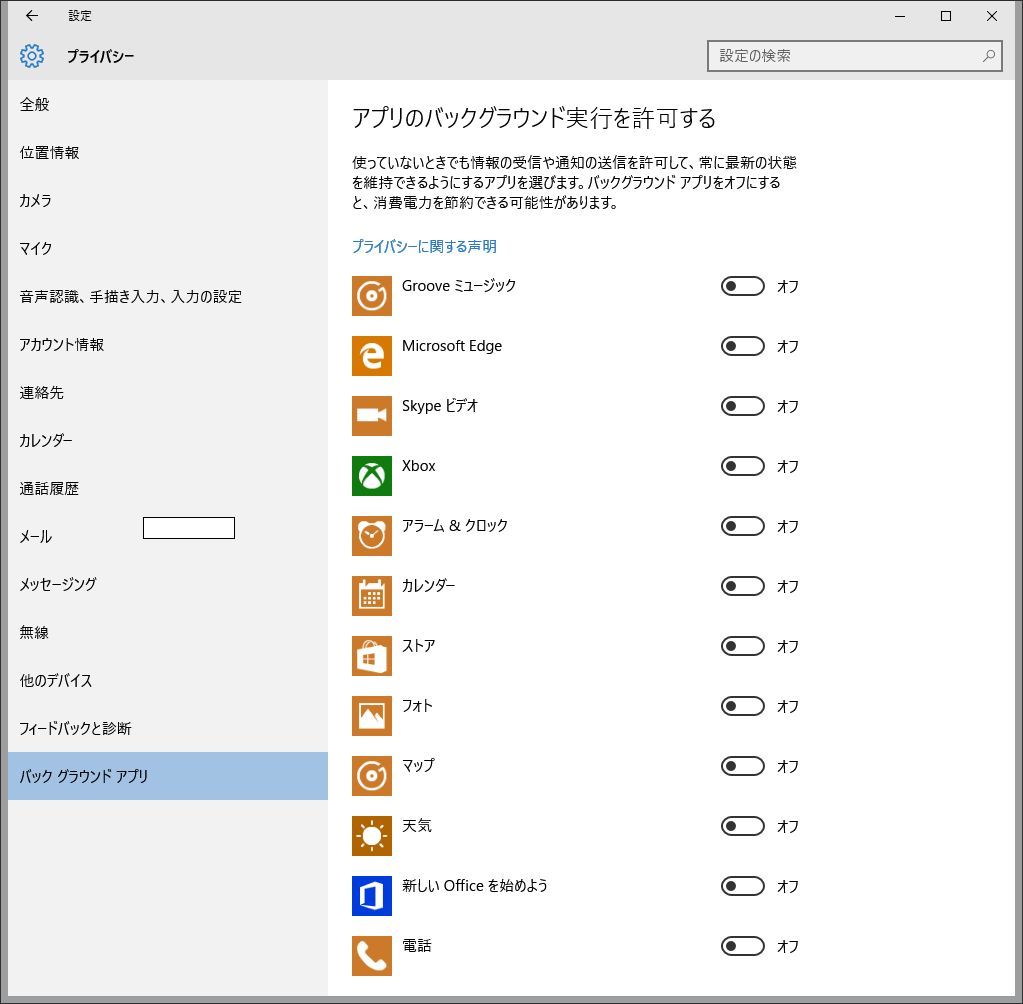Screen dimensions: 1023x1004
Task: Open 連絡先 privacy settings
Action: click(x=168, y=393)
